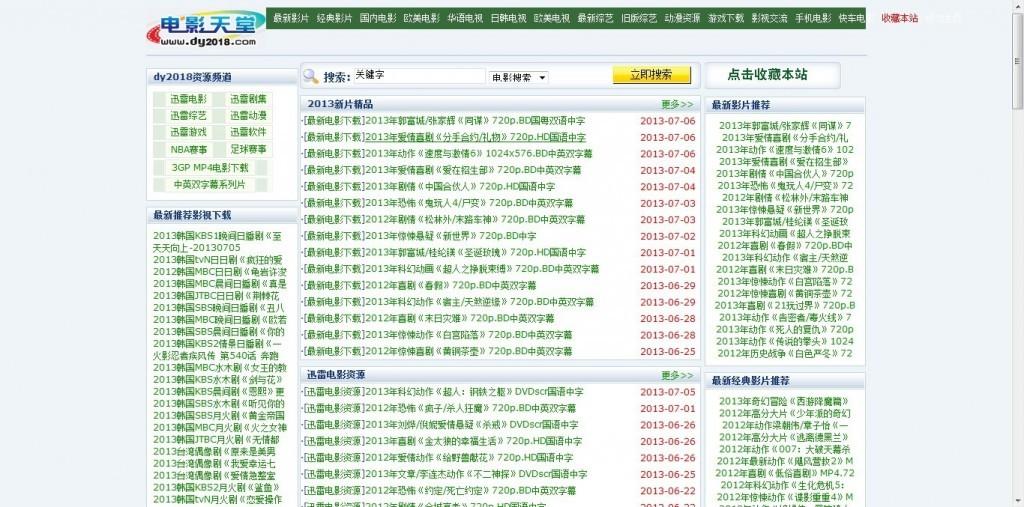
Task: Click the scrollbar up arrow
Action: 1017,6
